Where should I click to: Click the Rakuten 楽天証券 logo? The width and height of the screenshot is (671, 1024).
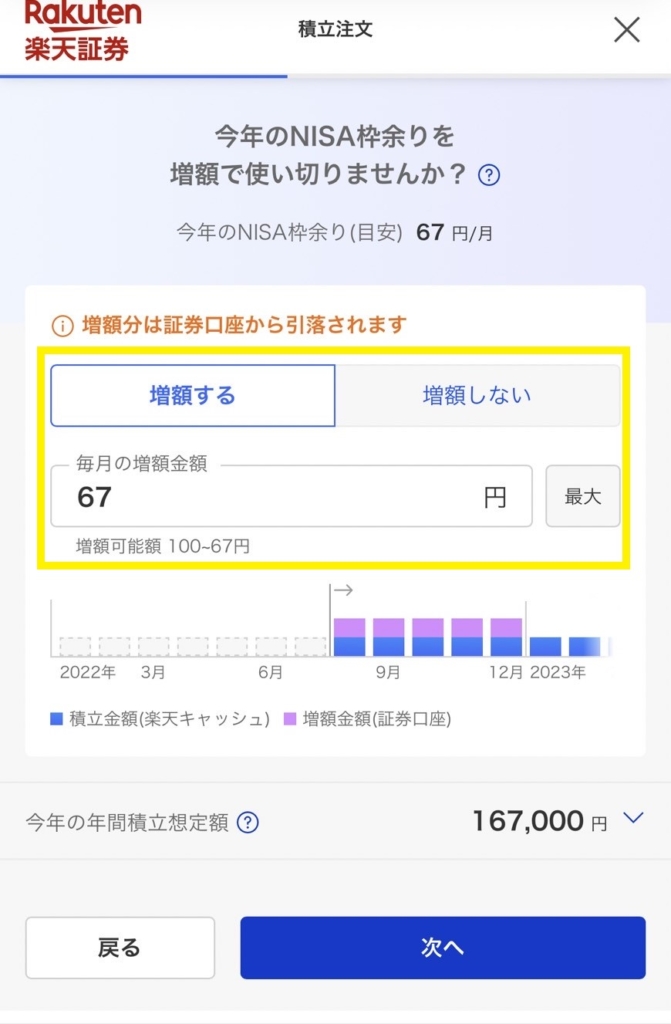(83, 31)
